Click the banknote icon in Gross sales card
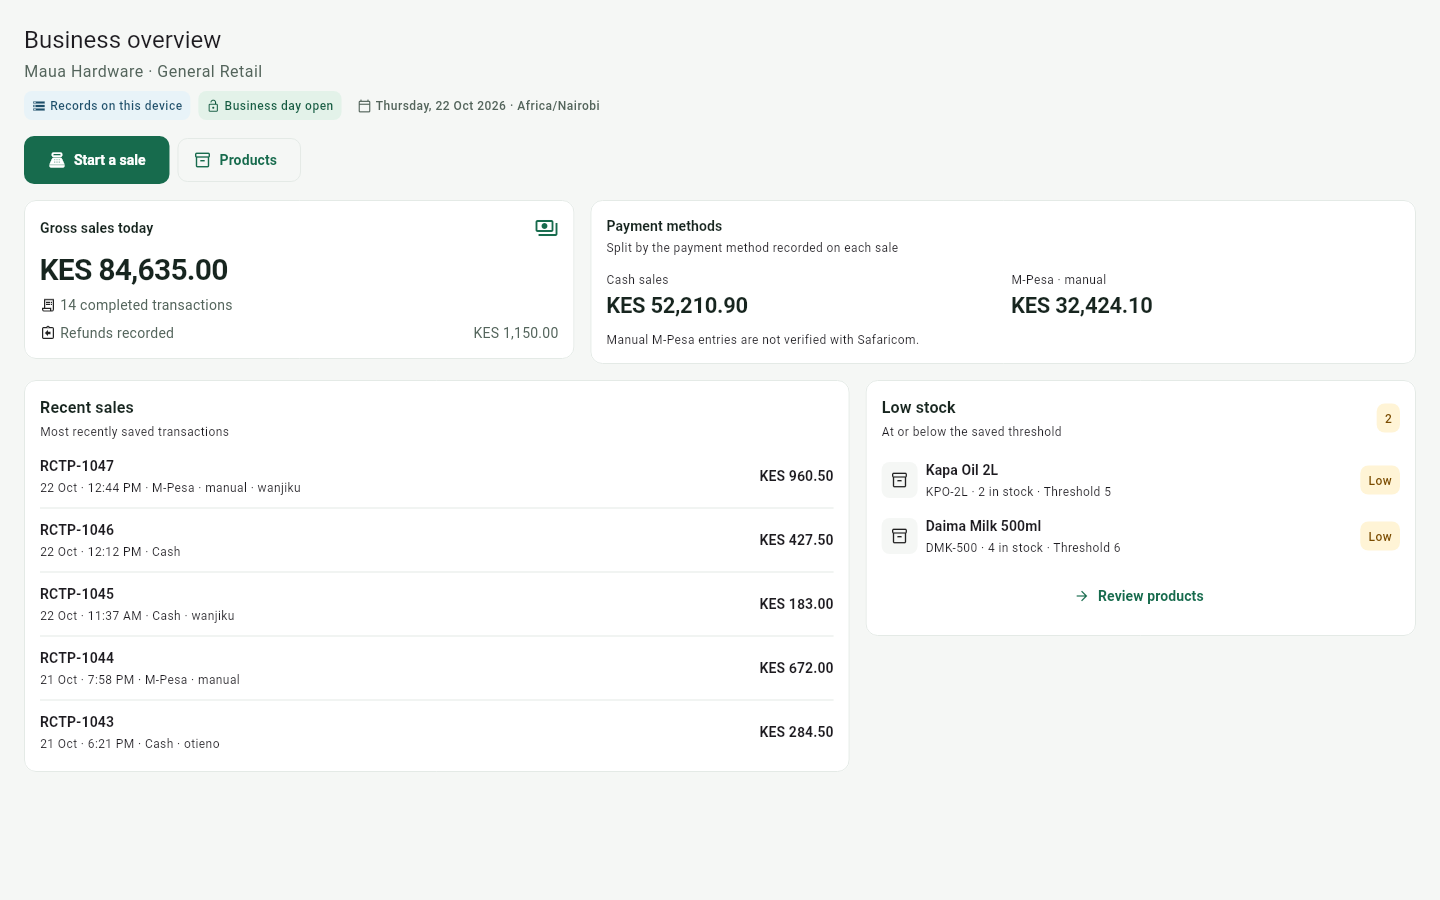 546,228
